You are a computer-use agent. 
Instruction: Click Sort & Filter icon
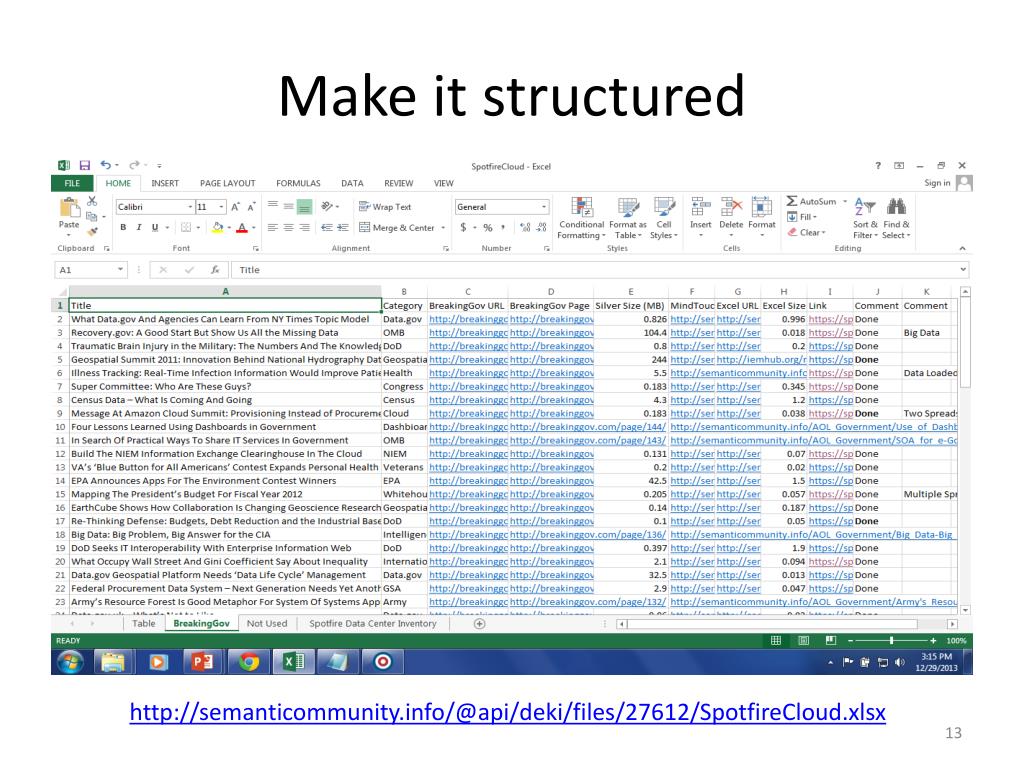(x=865, y=208)
